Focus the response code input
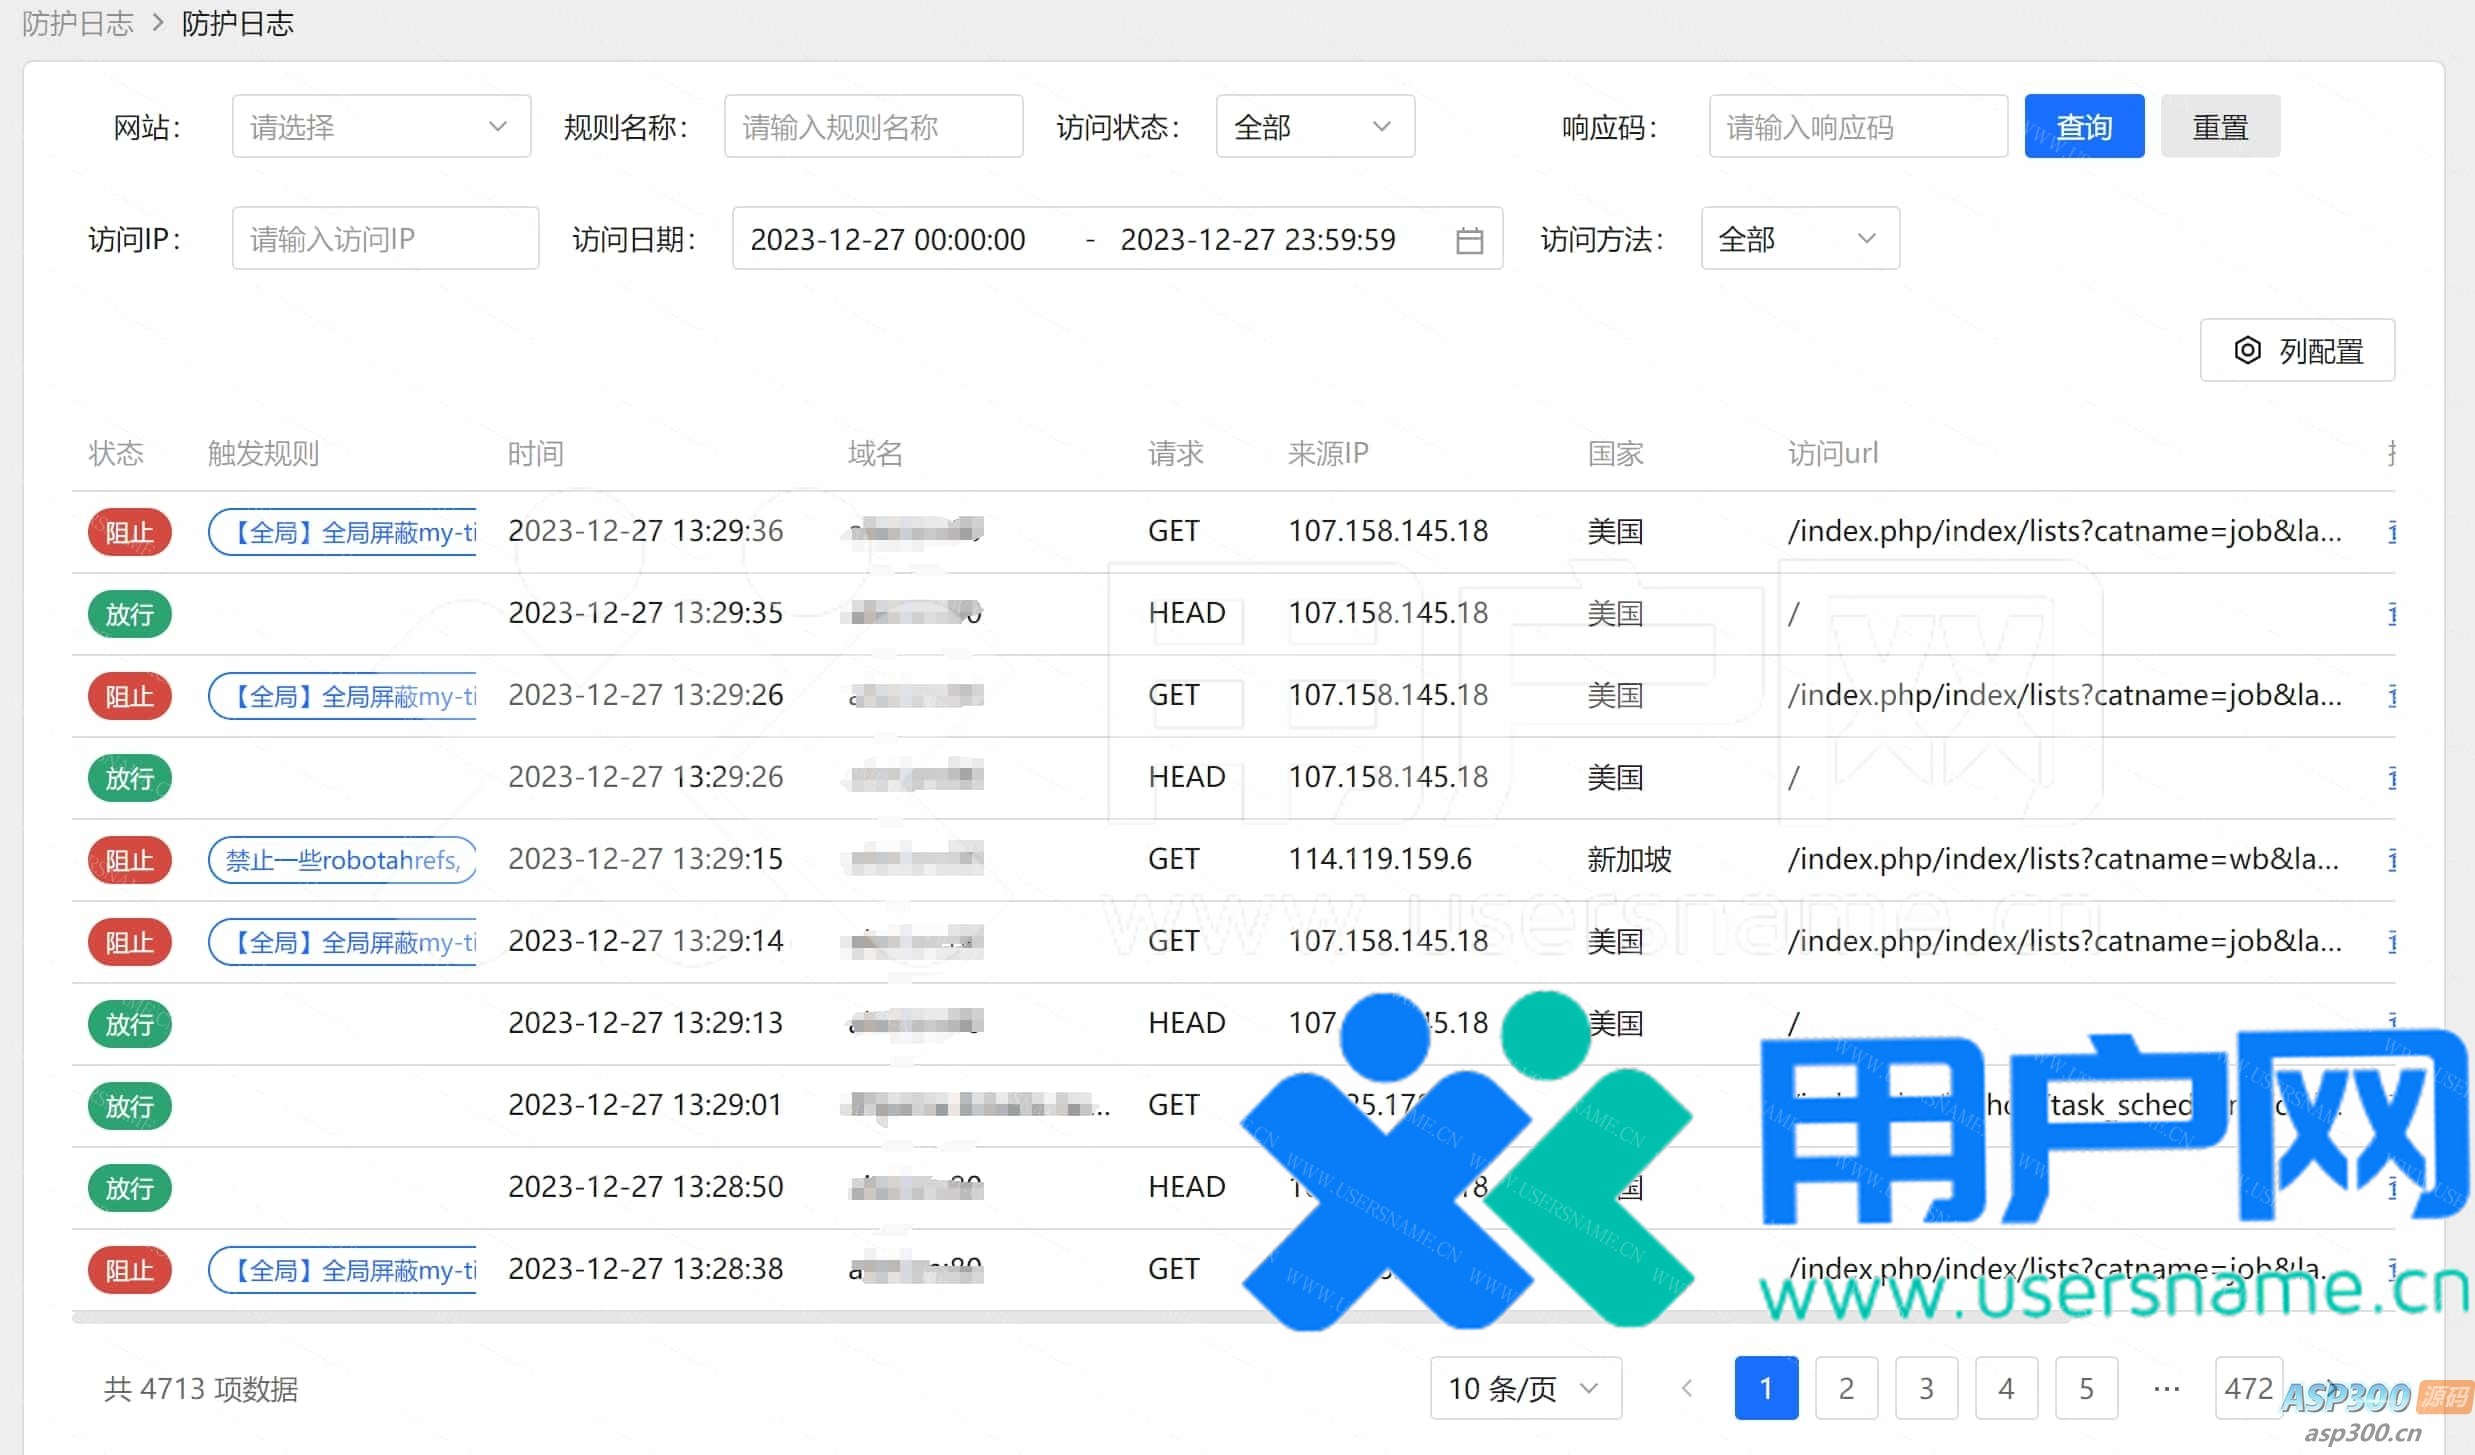 [x=1857, y=127]
